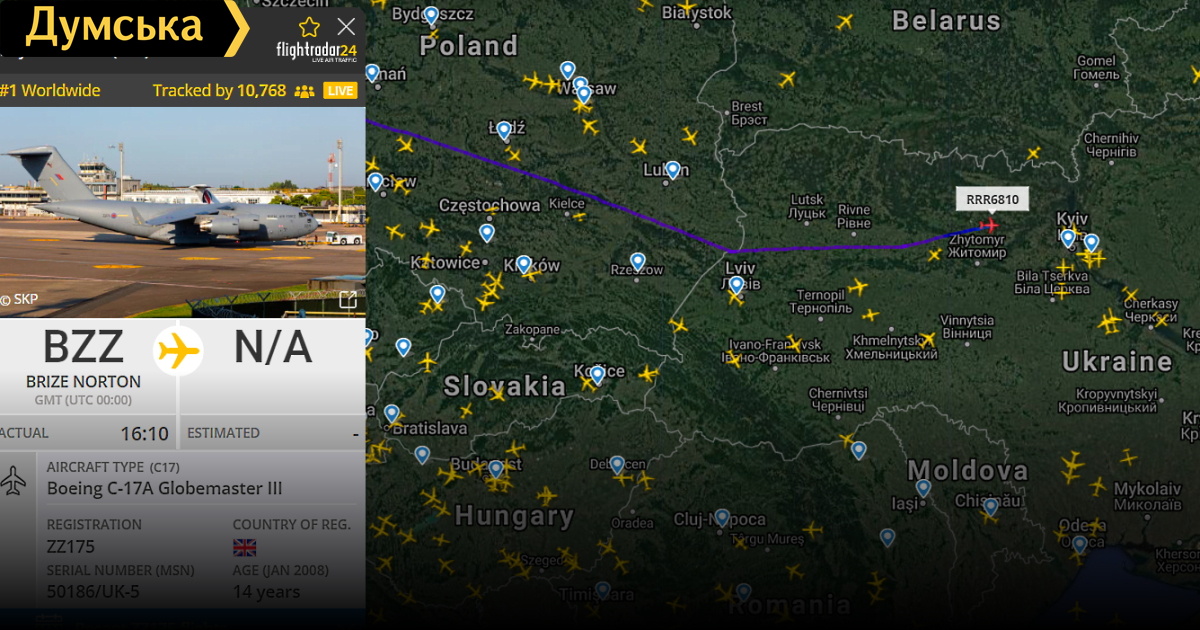
Task: Click the Tracked by 10,768 viewers text
Action: point(219,91)
